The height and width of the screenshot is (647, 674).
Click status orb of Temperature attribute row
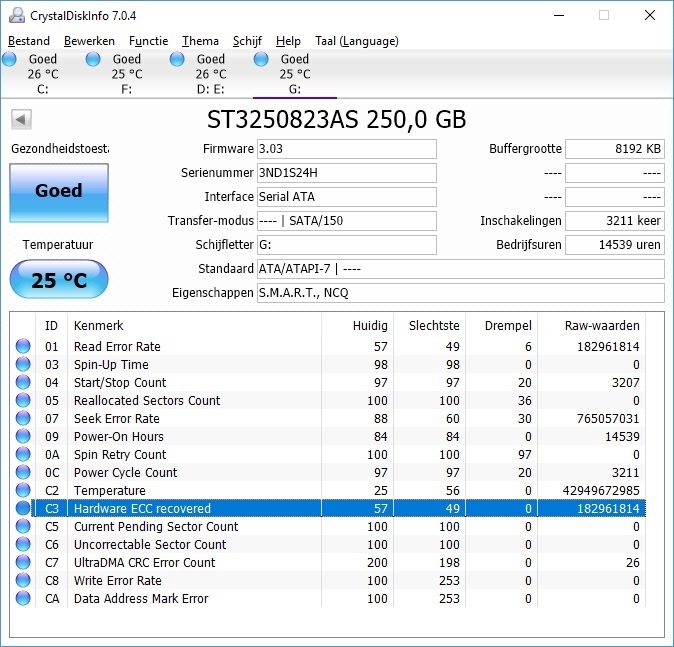pos(23,490)
